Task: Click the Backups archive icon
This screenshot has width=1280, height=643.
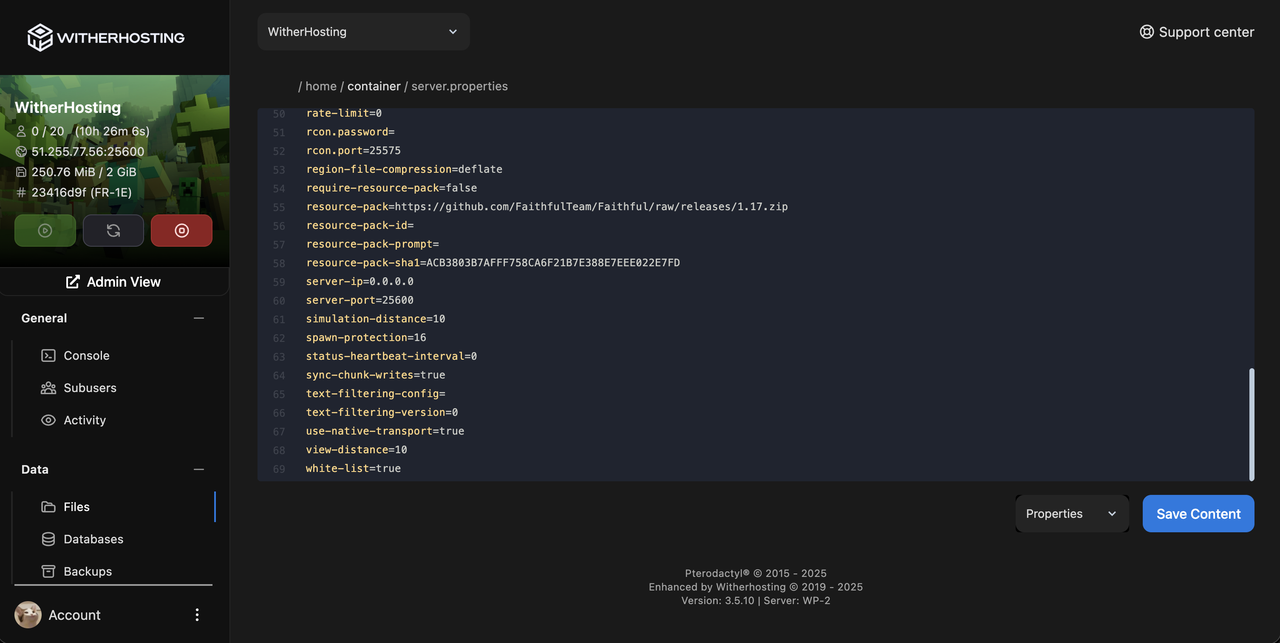Action: click(x=48, y=571)
